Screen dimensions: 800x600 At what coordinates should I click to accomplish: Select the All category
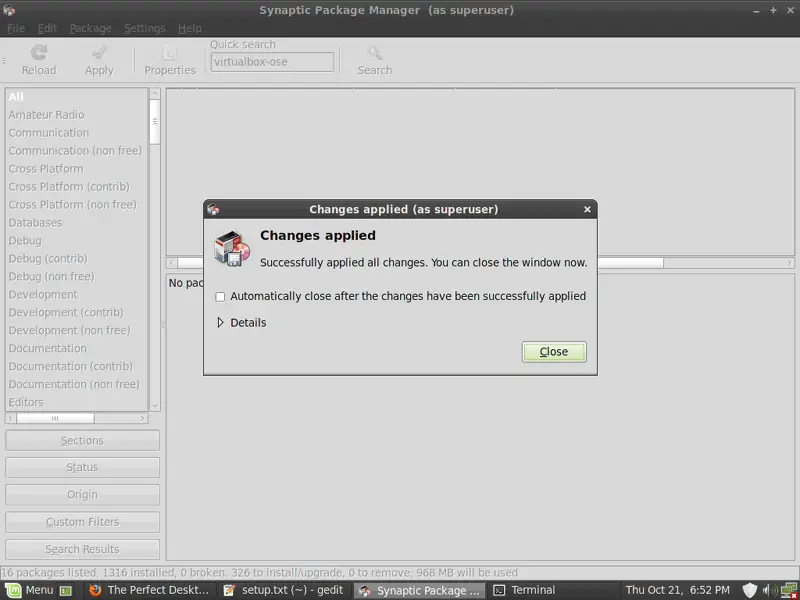tap(77, 96)
